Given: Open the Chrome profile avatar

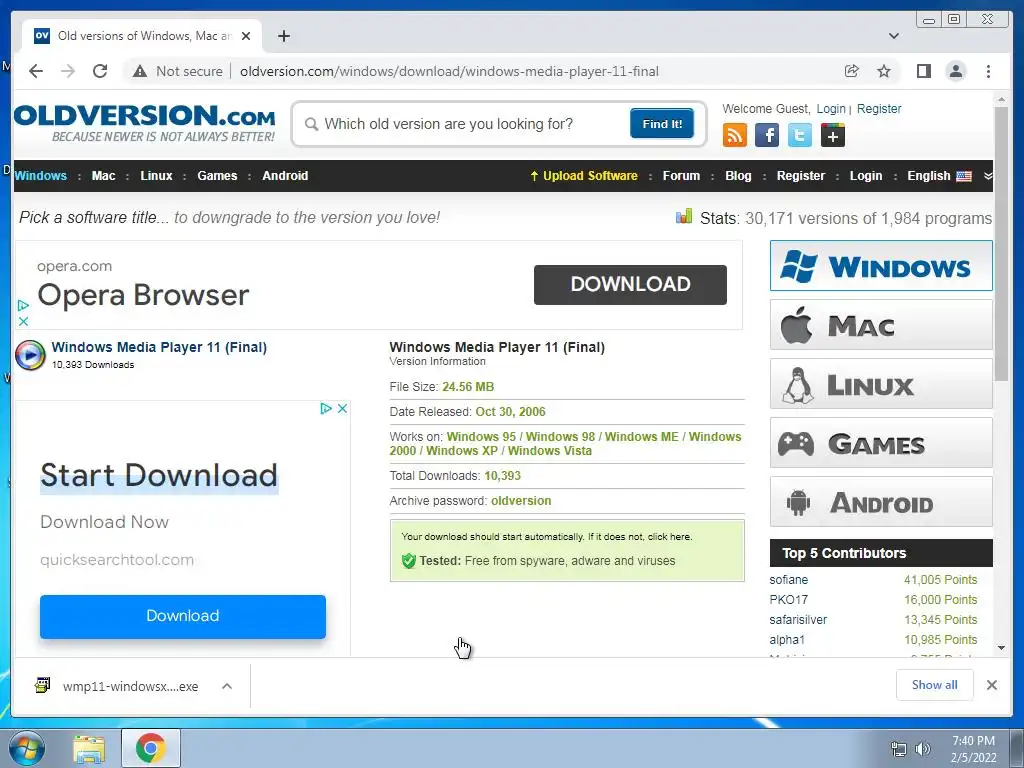Looking at the screenshot, I should click(955, 71).
